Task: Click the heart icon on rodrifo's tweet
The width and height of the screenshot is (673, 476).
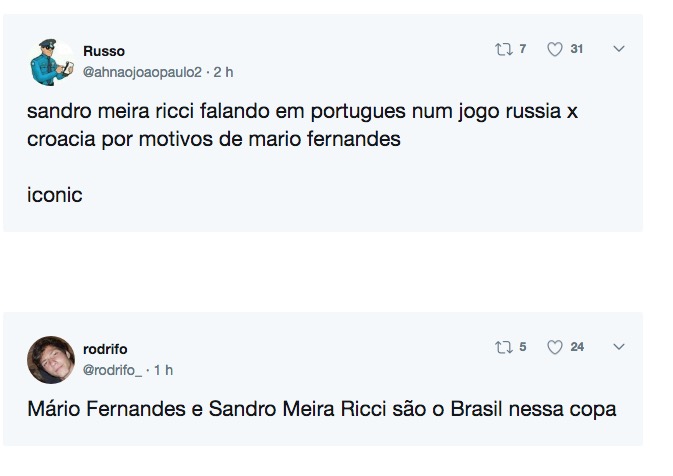Action: (555, 347)
